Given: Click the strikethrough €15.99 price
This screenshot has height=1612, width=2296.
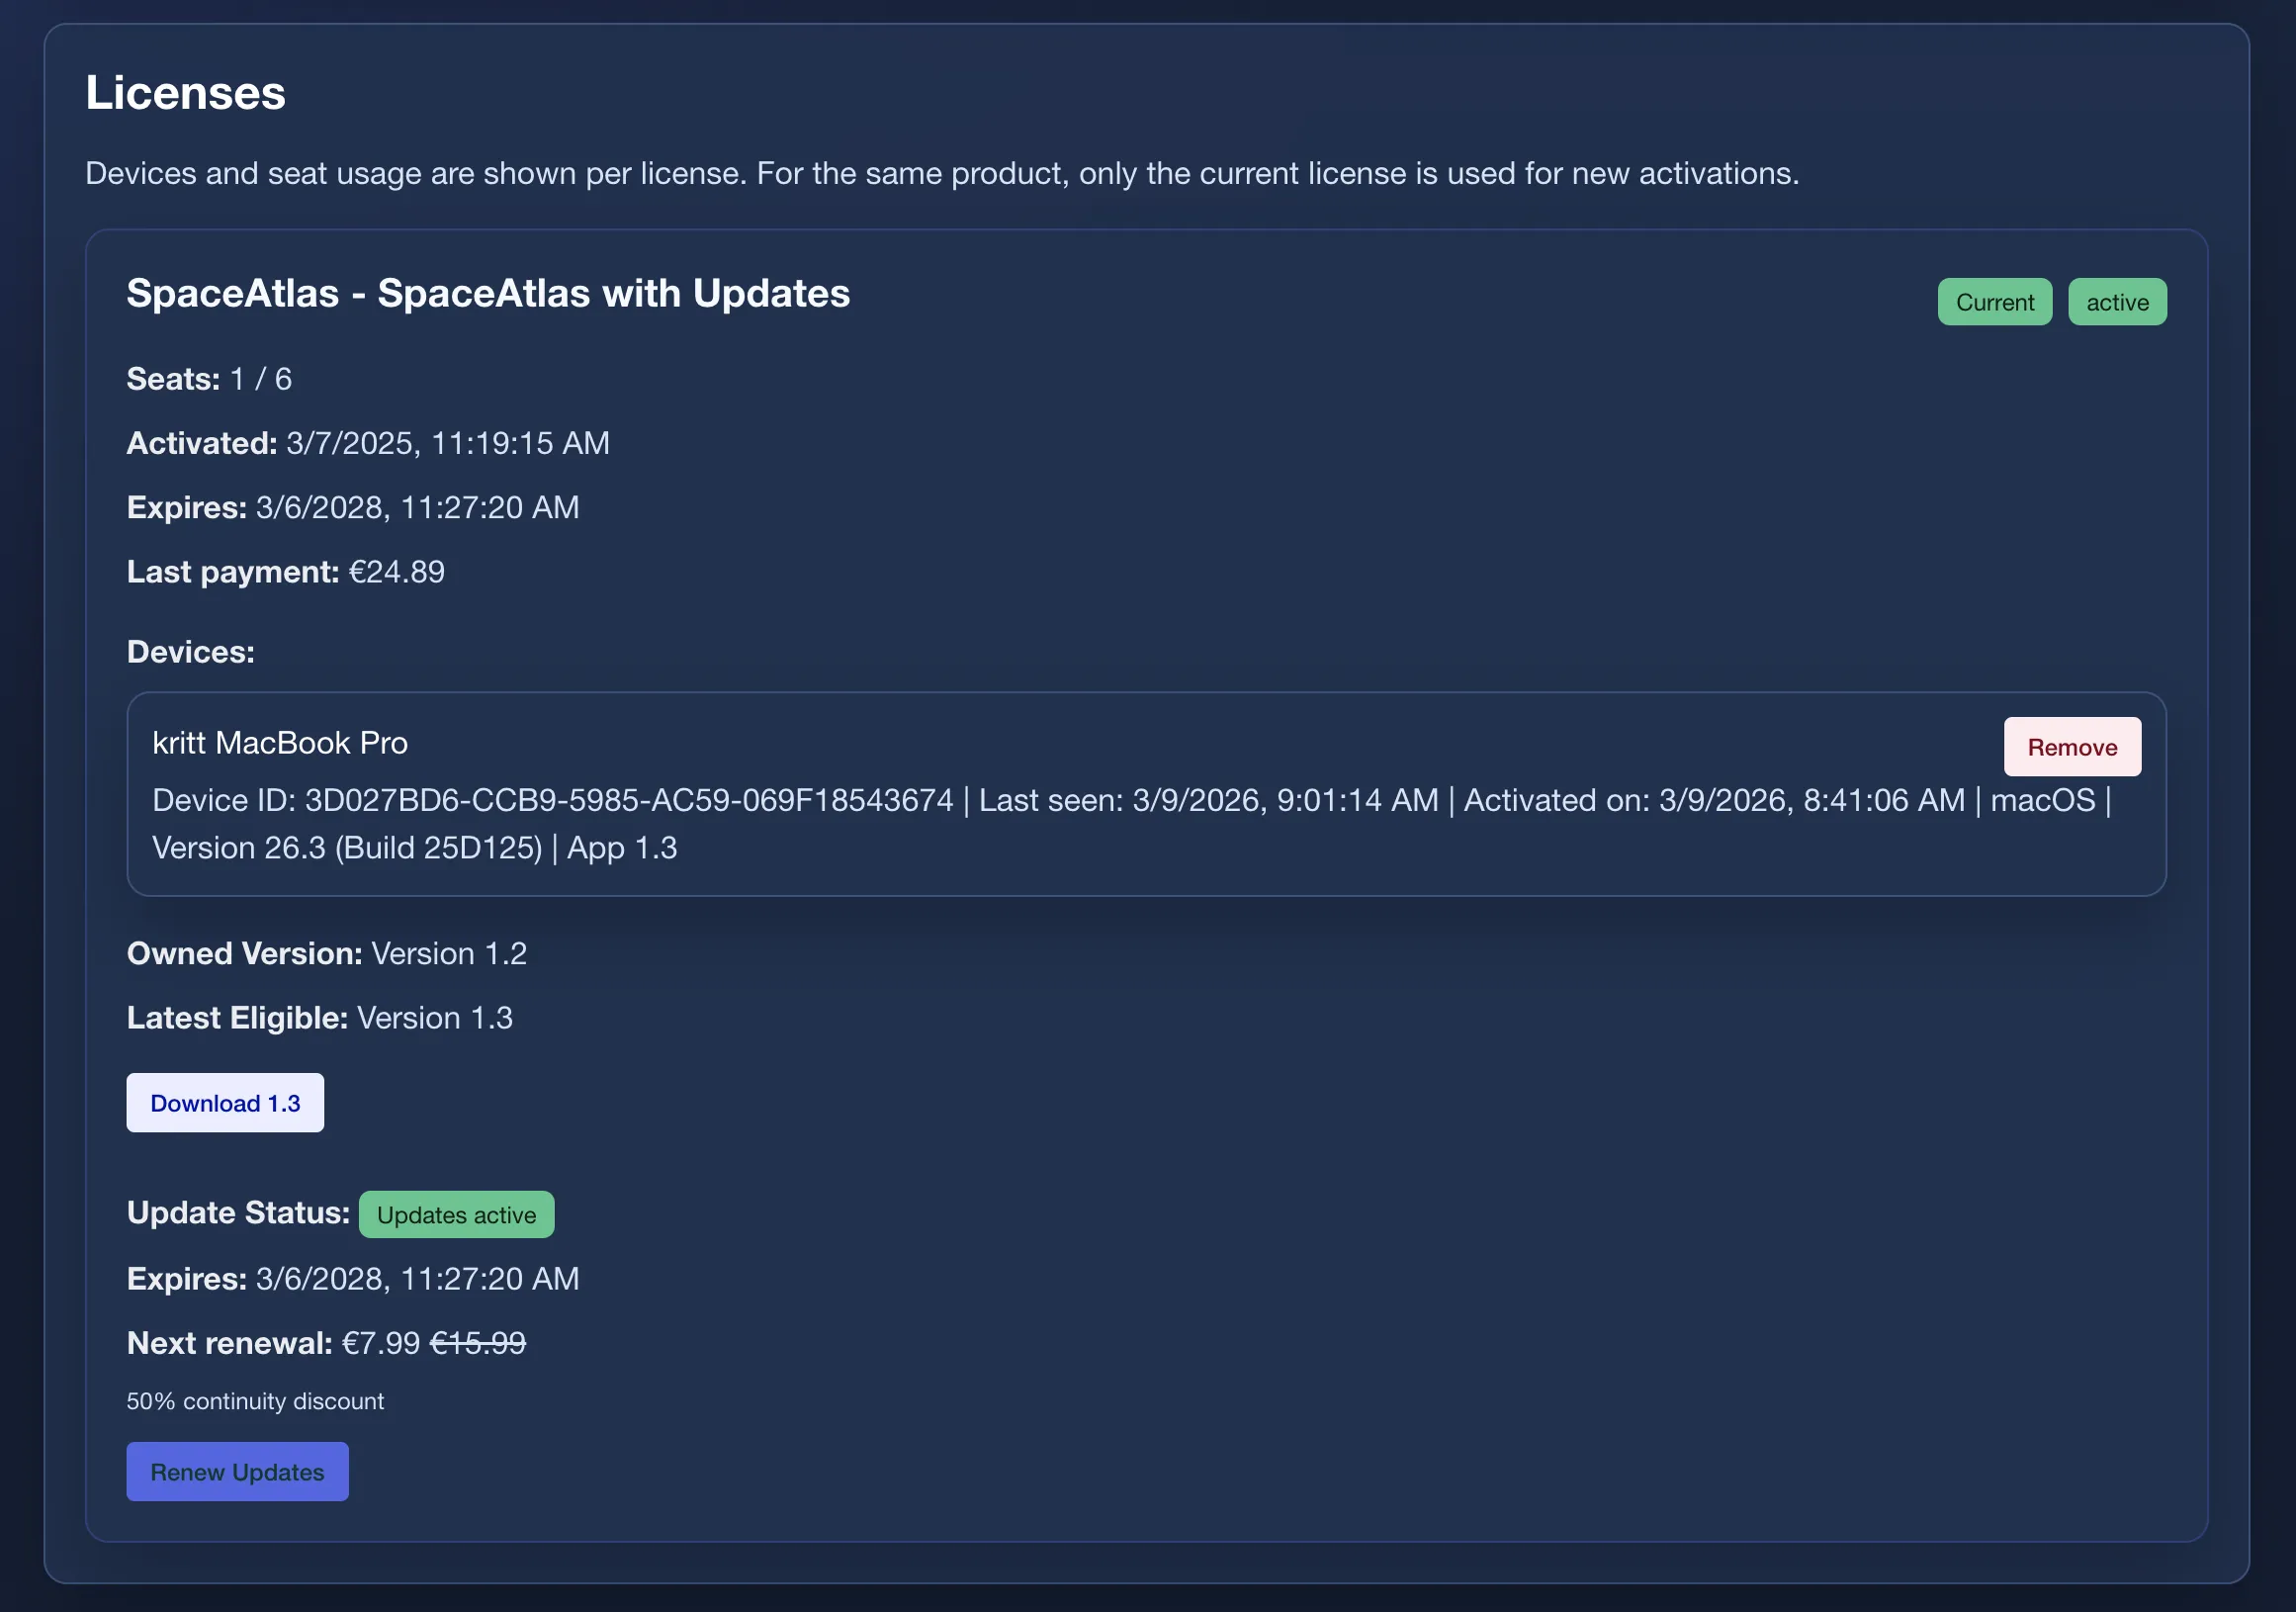Looking at the screenshot, I should (478, 1343).
